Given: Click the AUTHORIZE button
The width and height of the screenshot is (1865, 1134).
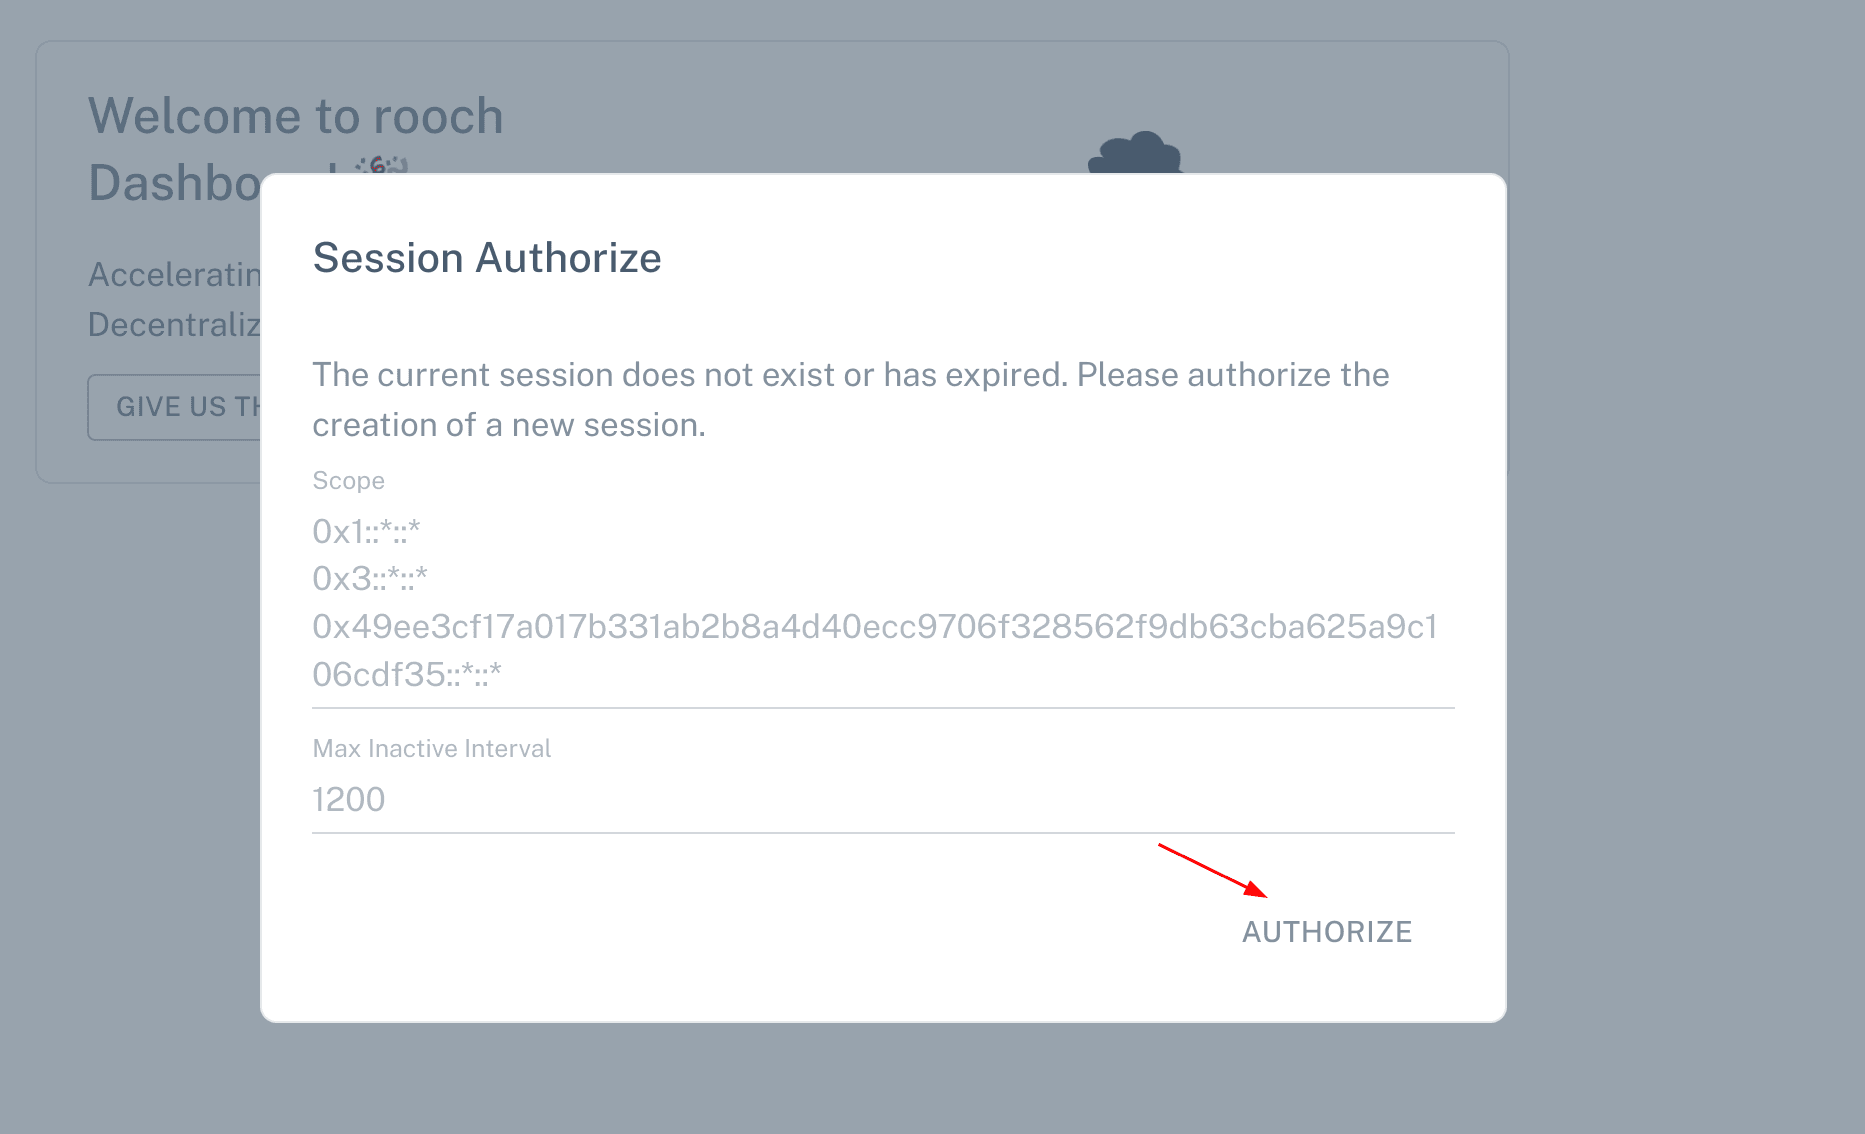Looking at the screenshot, I should point(1326,932).
